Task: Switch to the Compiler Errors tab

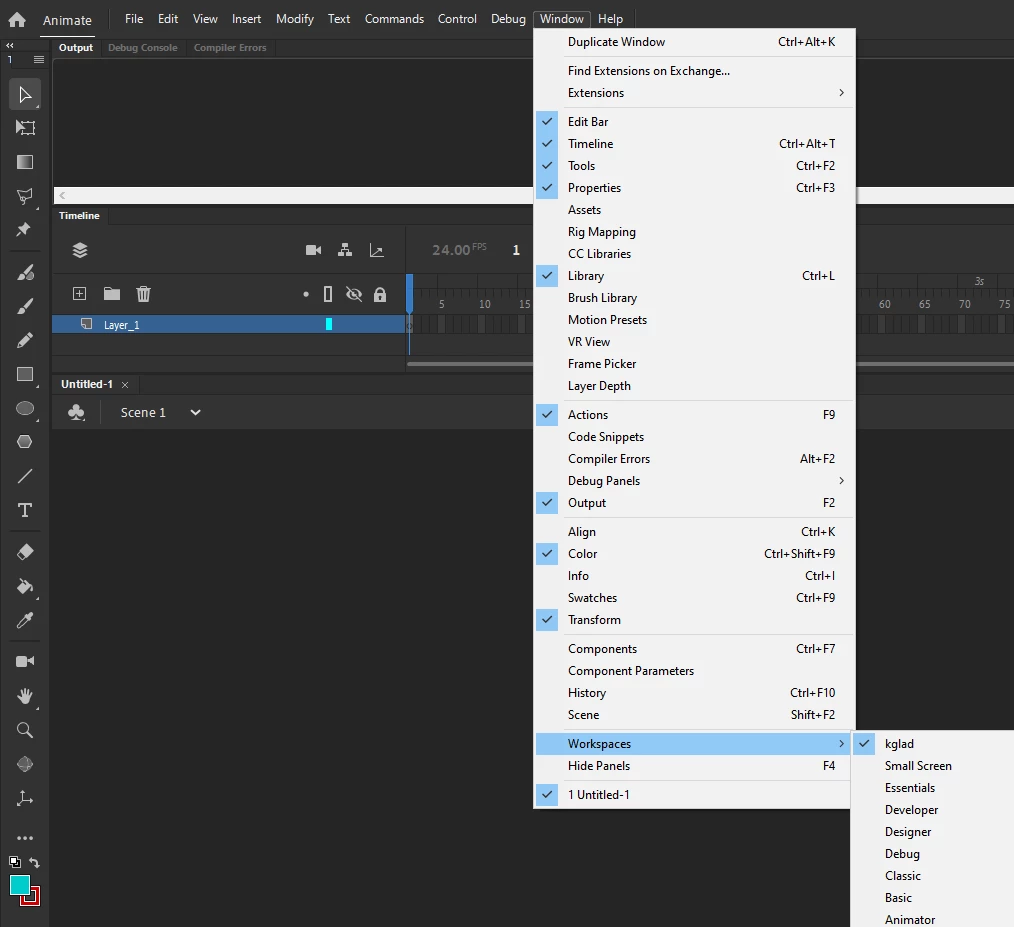Action: point(230,48)
